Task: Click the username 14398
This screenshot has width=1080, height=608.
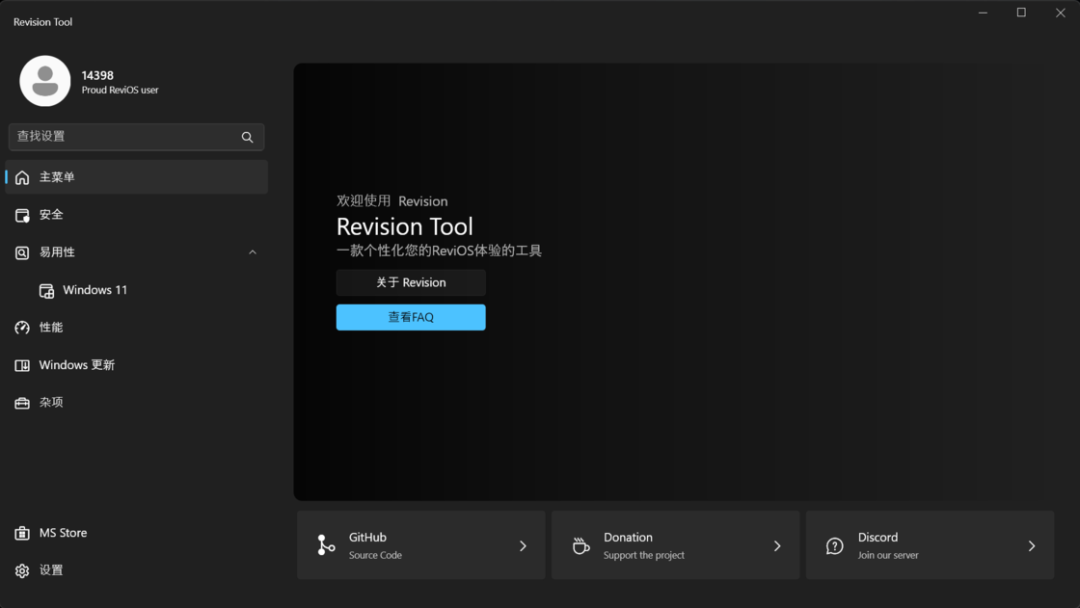Action: [98, 75]
